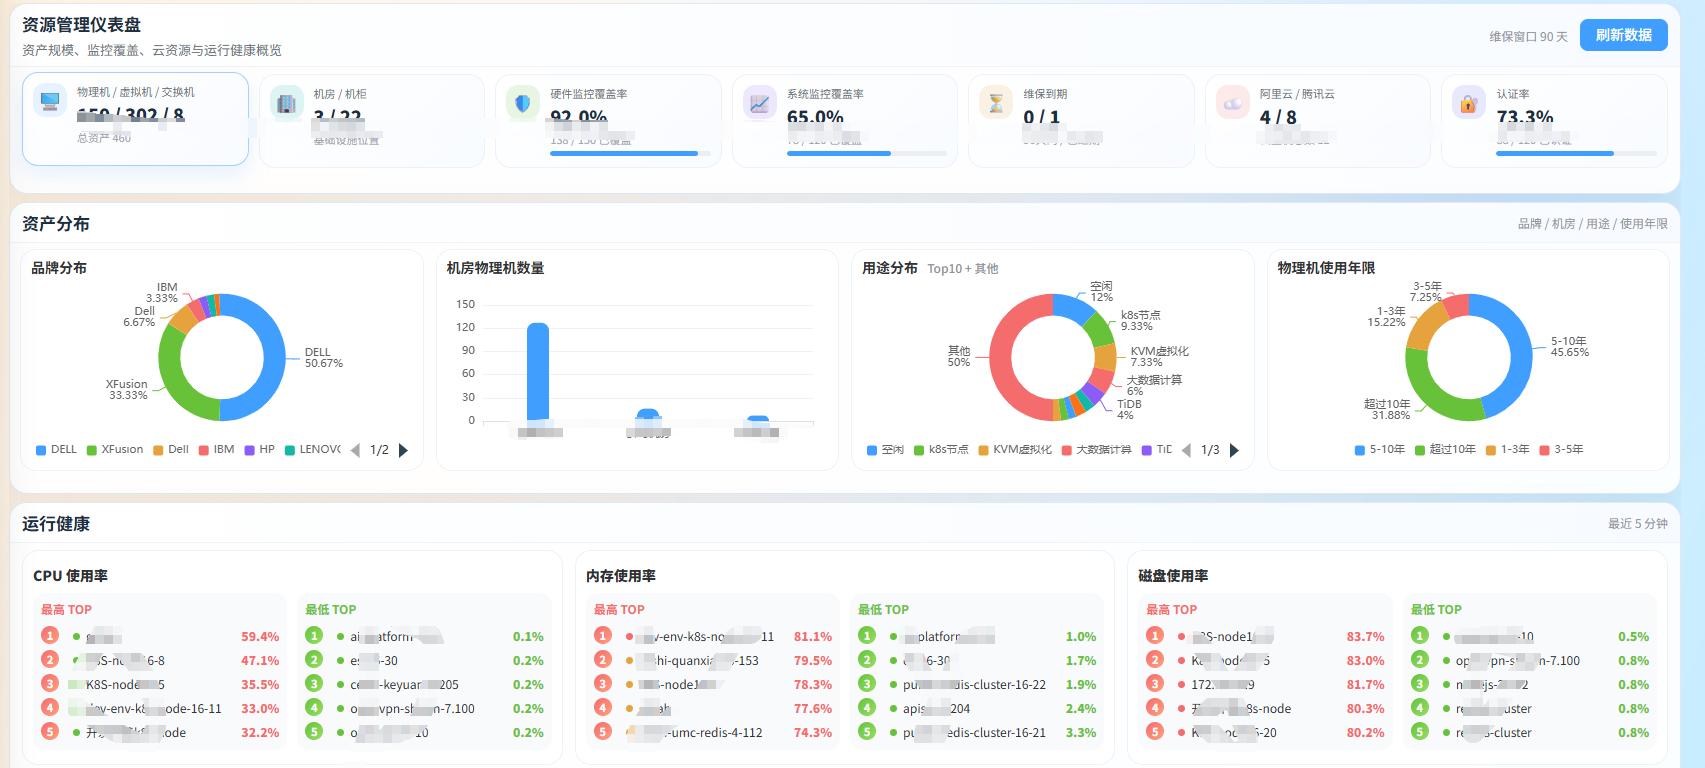
Task: Click the 0.5% disk usage value
Action: [x=1634, y=637]
